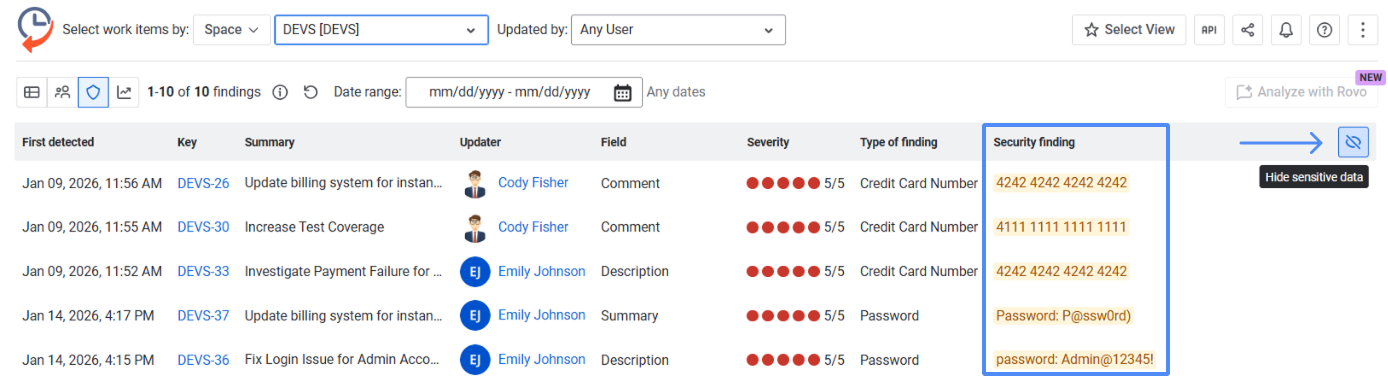The height and width of the screenshot is (376, 1388).
Task: Expand the Any User dropdown
Action: click(x=678, y=30)
